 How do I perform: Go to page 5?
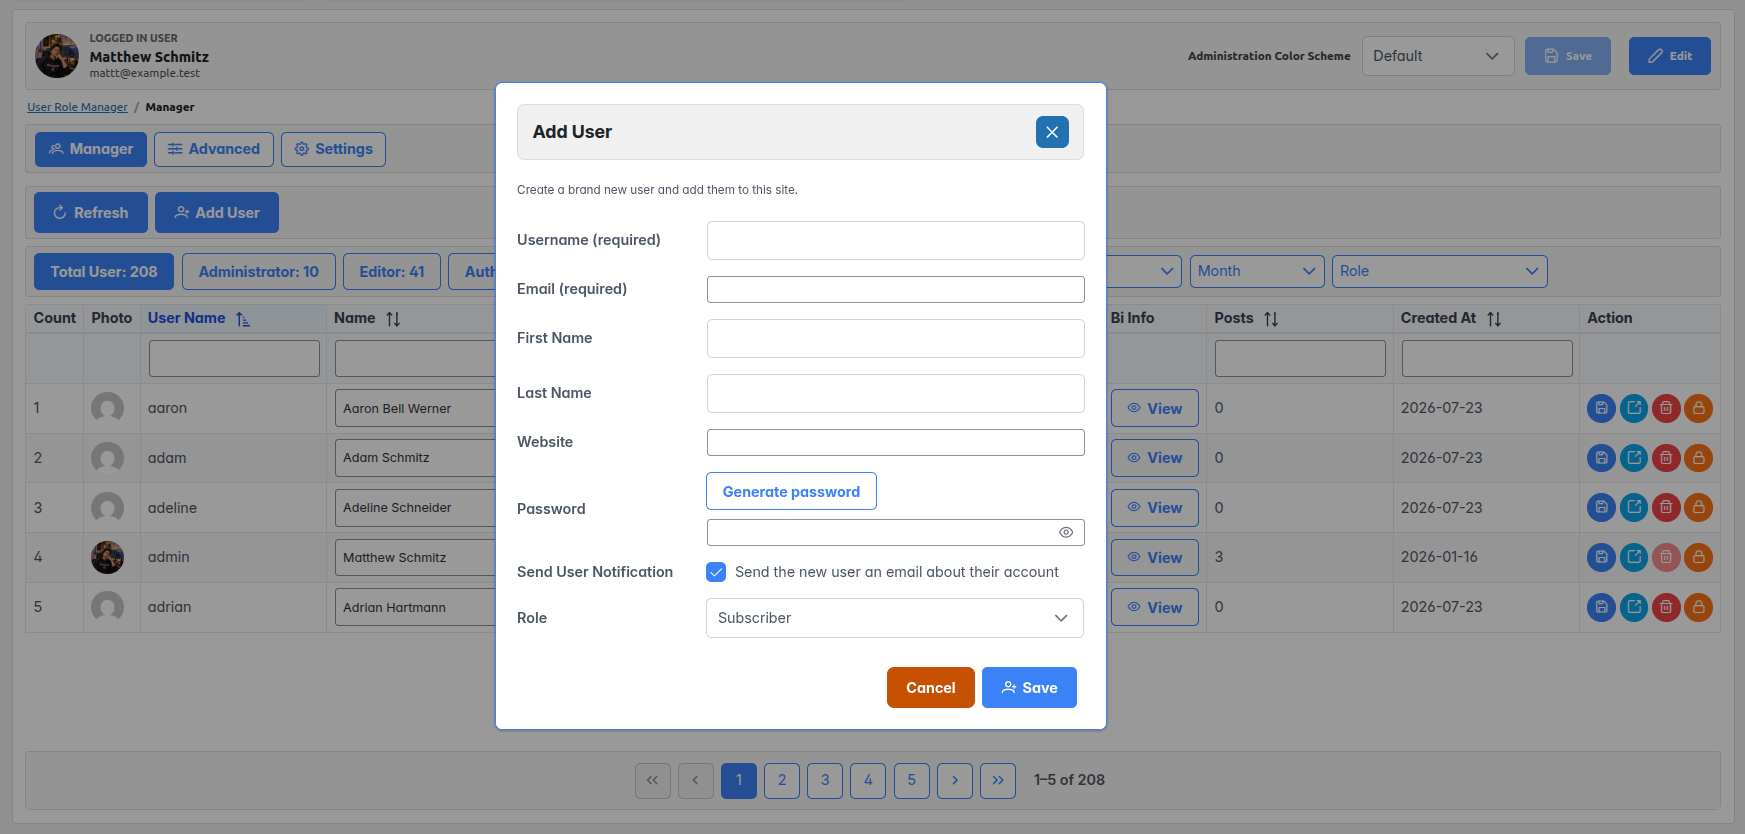(x=912, y=780)
